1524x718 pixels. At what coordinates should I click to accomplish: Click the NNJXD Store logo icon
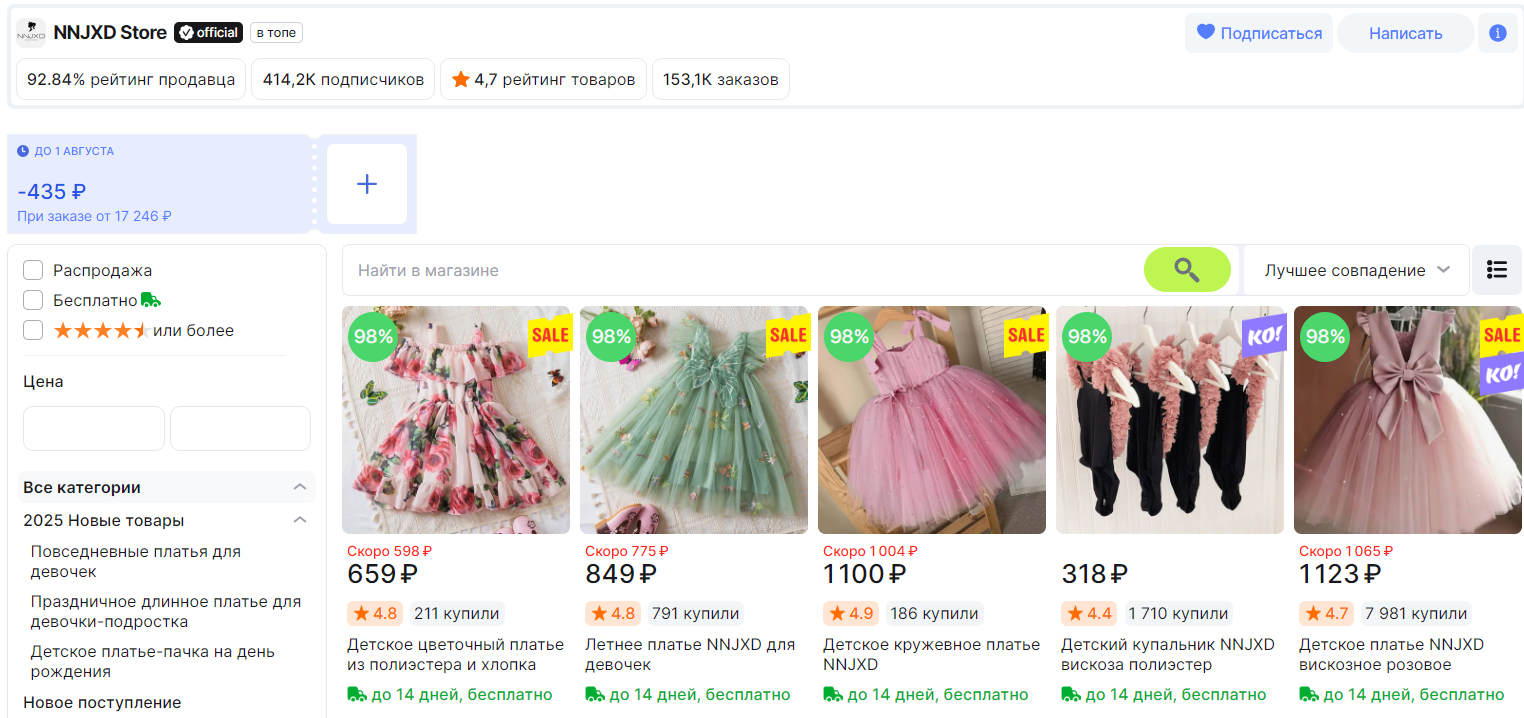(30, 33)
